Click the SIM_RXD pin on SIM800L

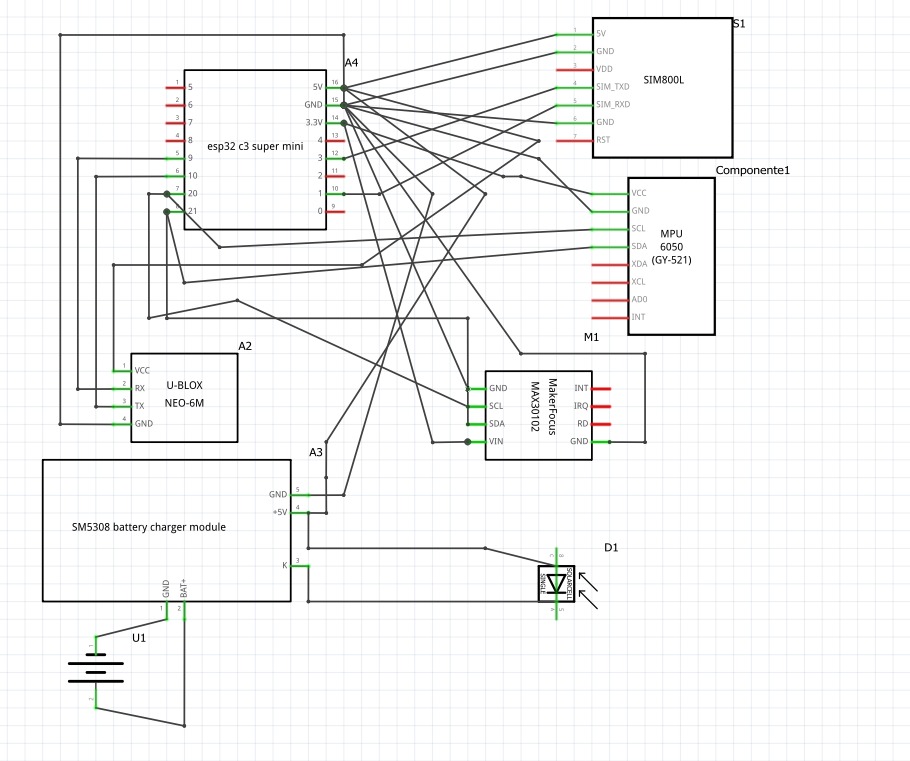click(575, 105)
